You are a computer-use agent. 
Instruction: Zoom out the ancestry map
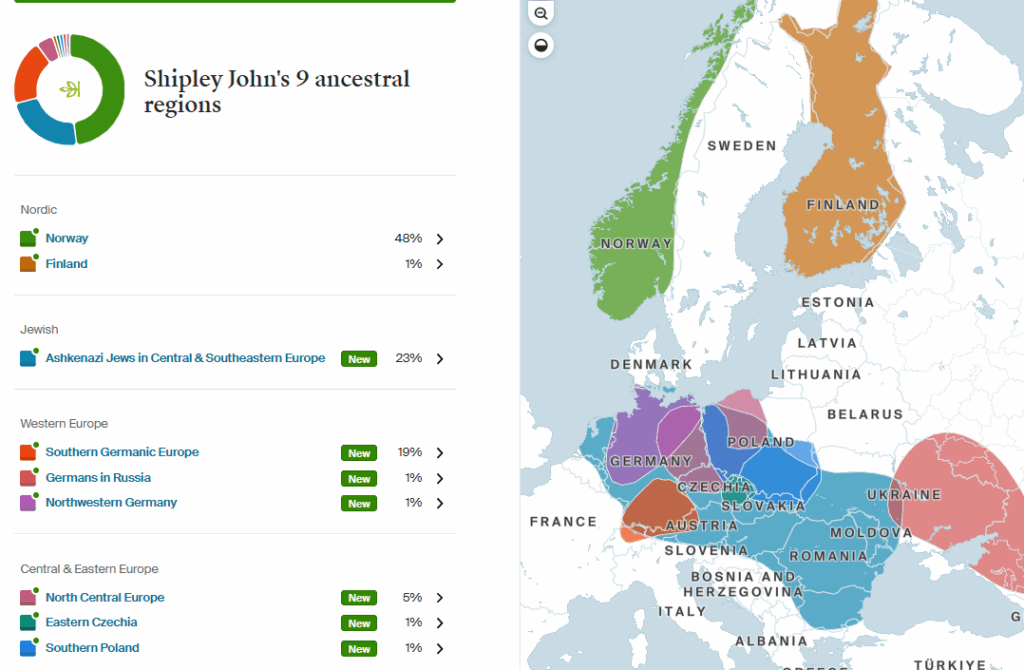[541, 14]
